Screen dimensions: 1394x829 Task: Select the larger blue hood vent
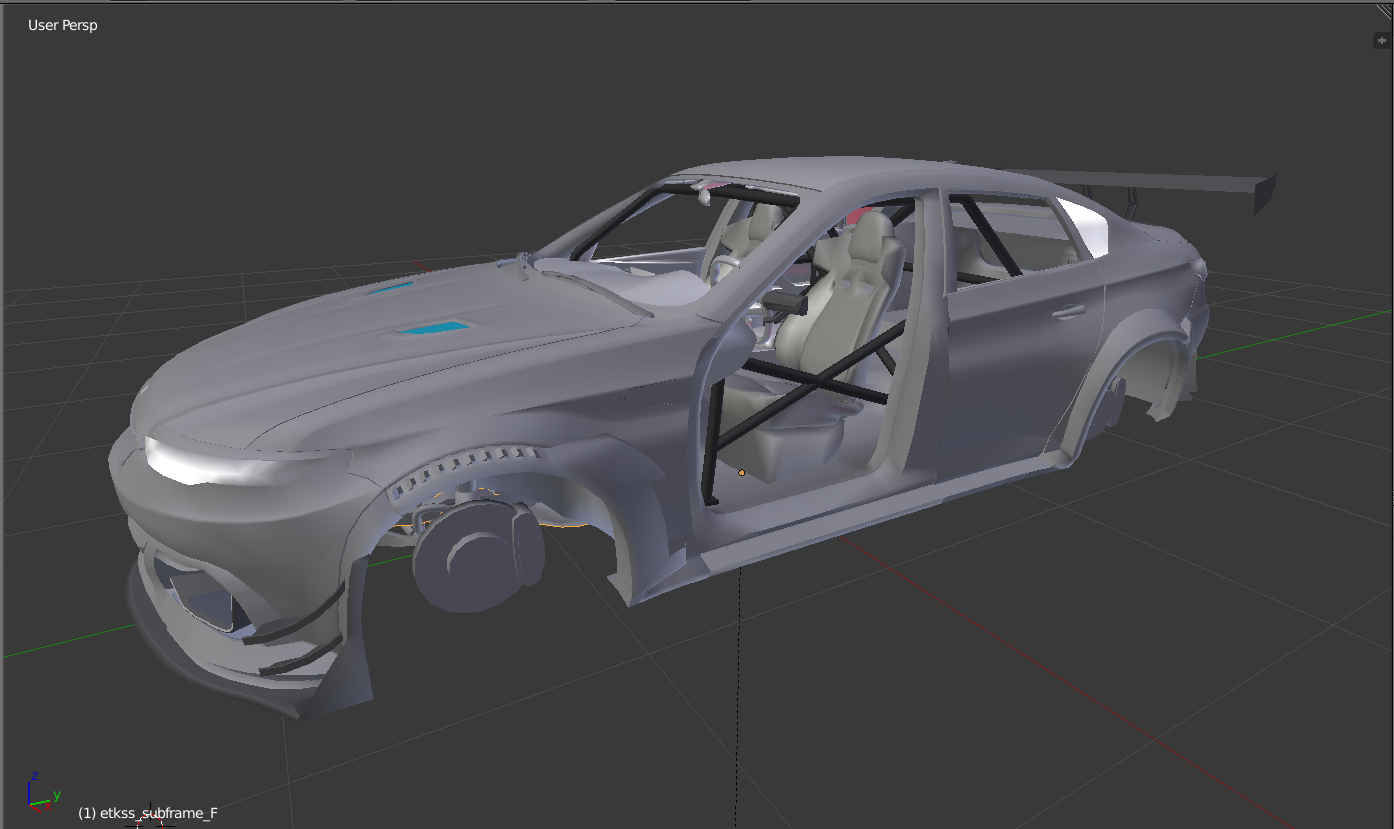coord(432,326)
